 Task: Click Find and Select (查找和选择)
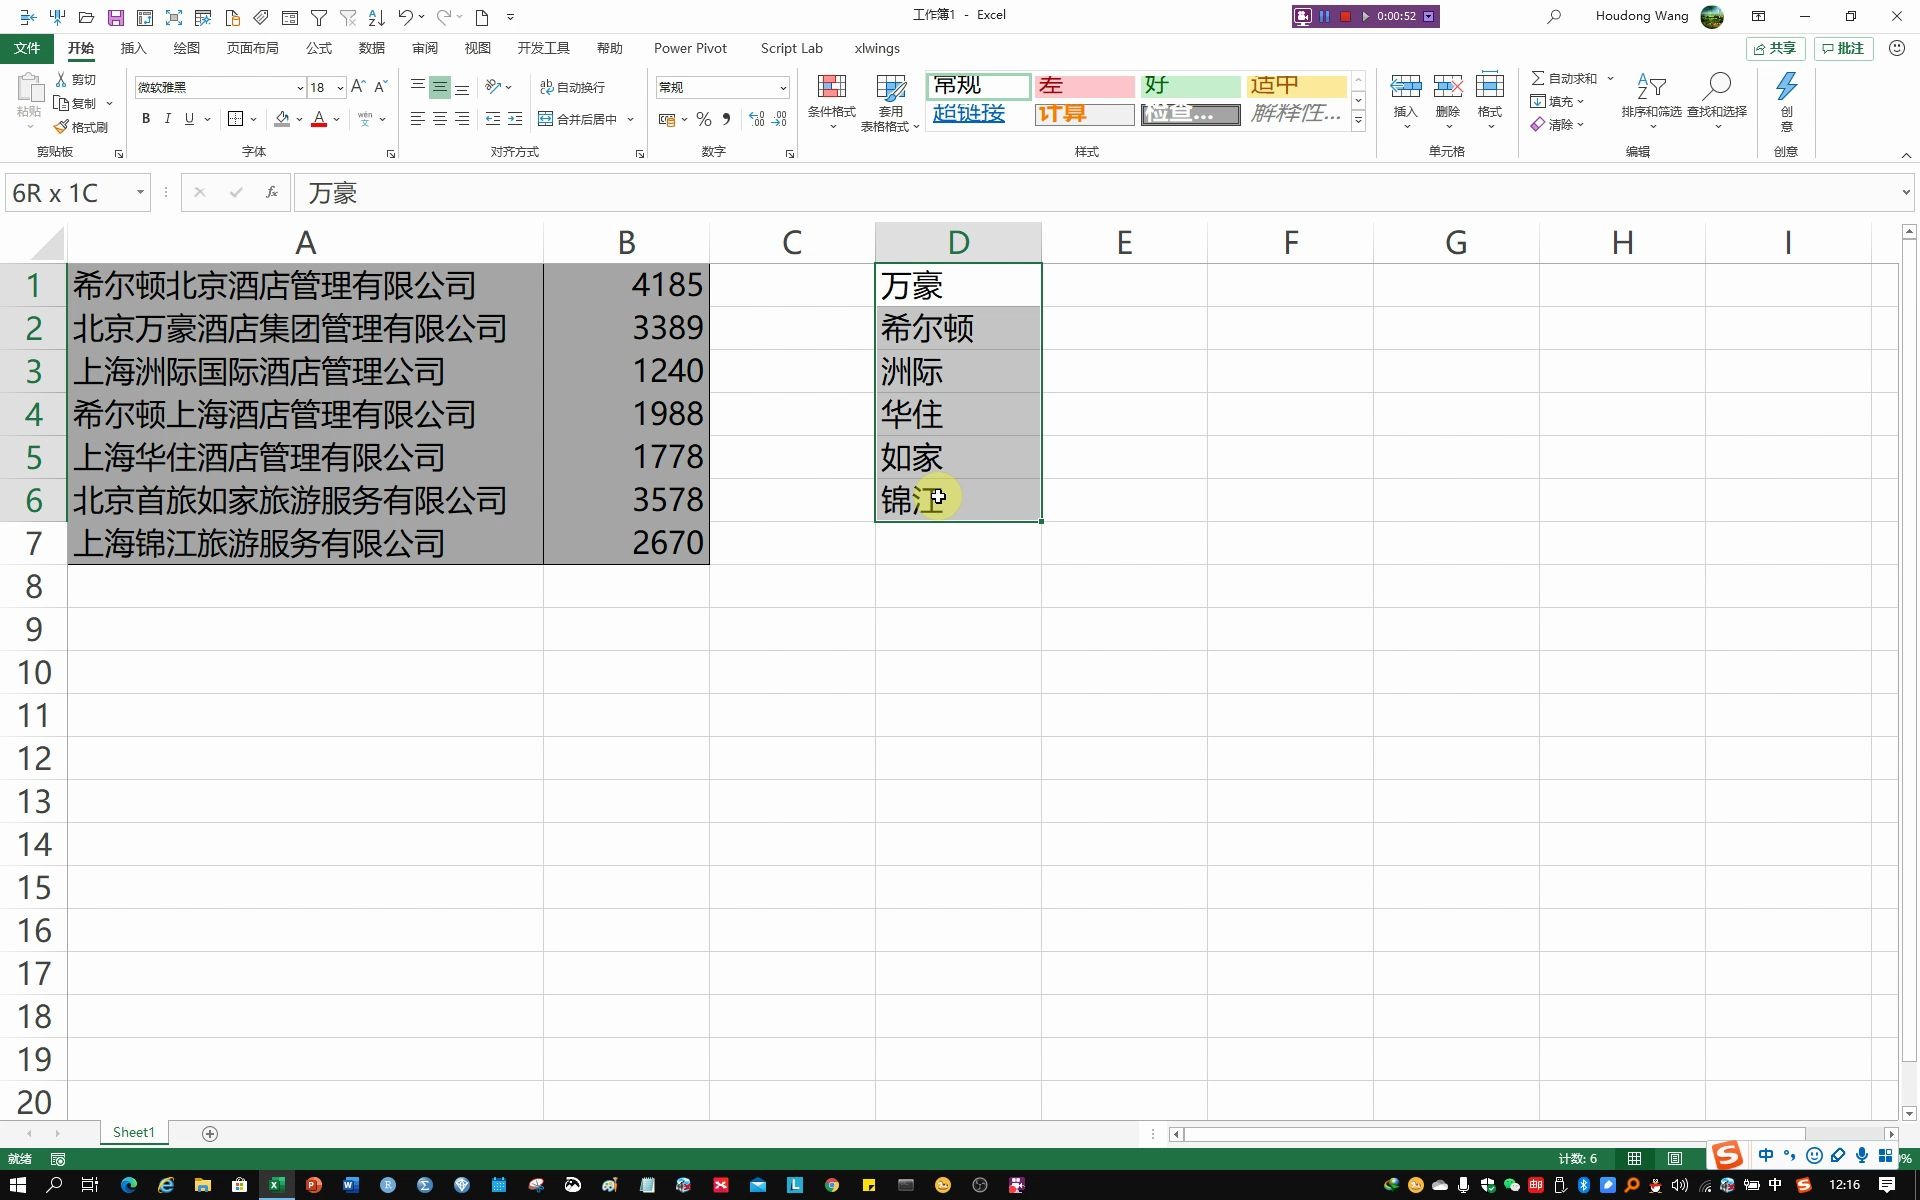1718,100
